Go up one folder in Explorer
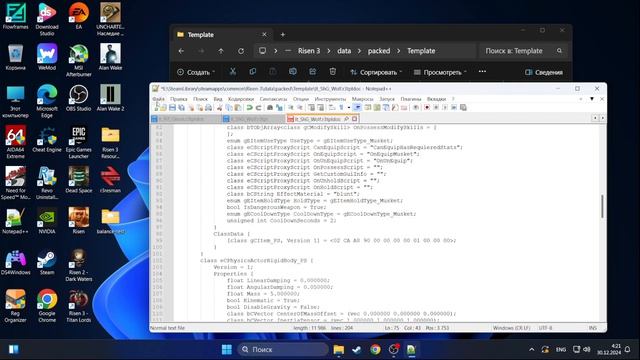 pyautogui.click(x=221, y=51)
